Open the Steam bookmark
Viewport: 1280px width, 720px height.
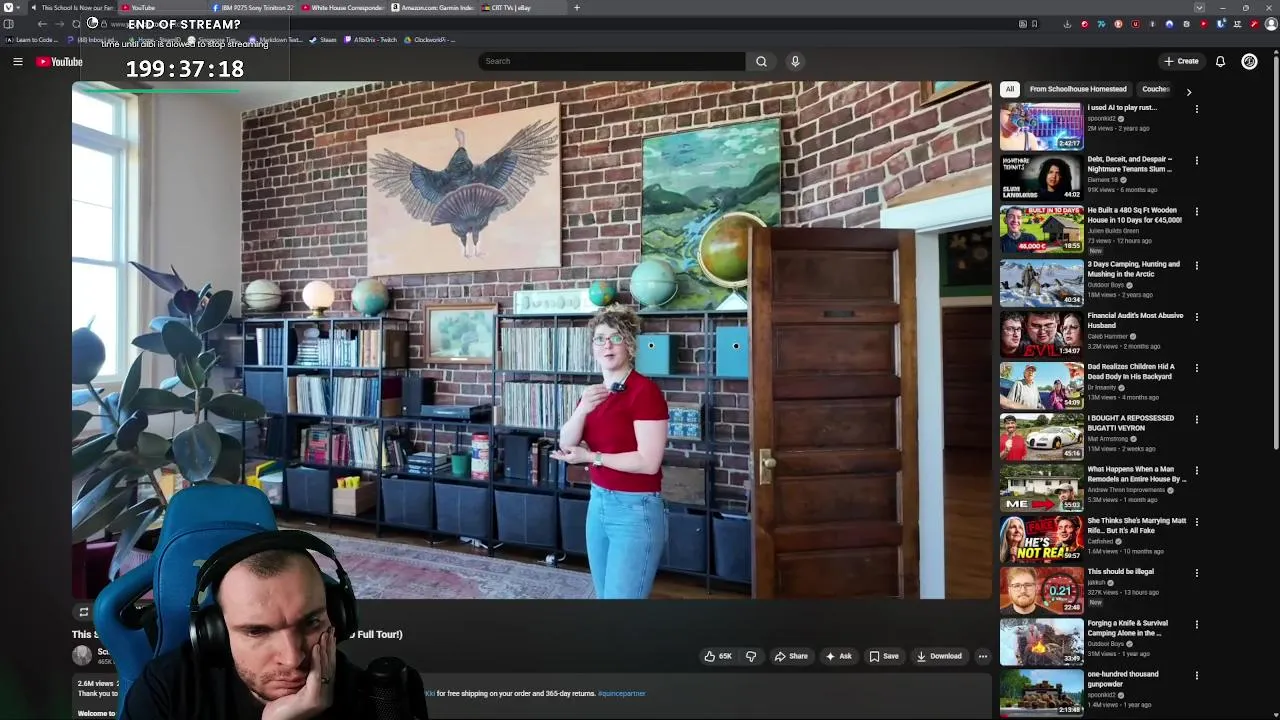point(323,40)
